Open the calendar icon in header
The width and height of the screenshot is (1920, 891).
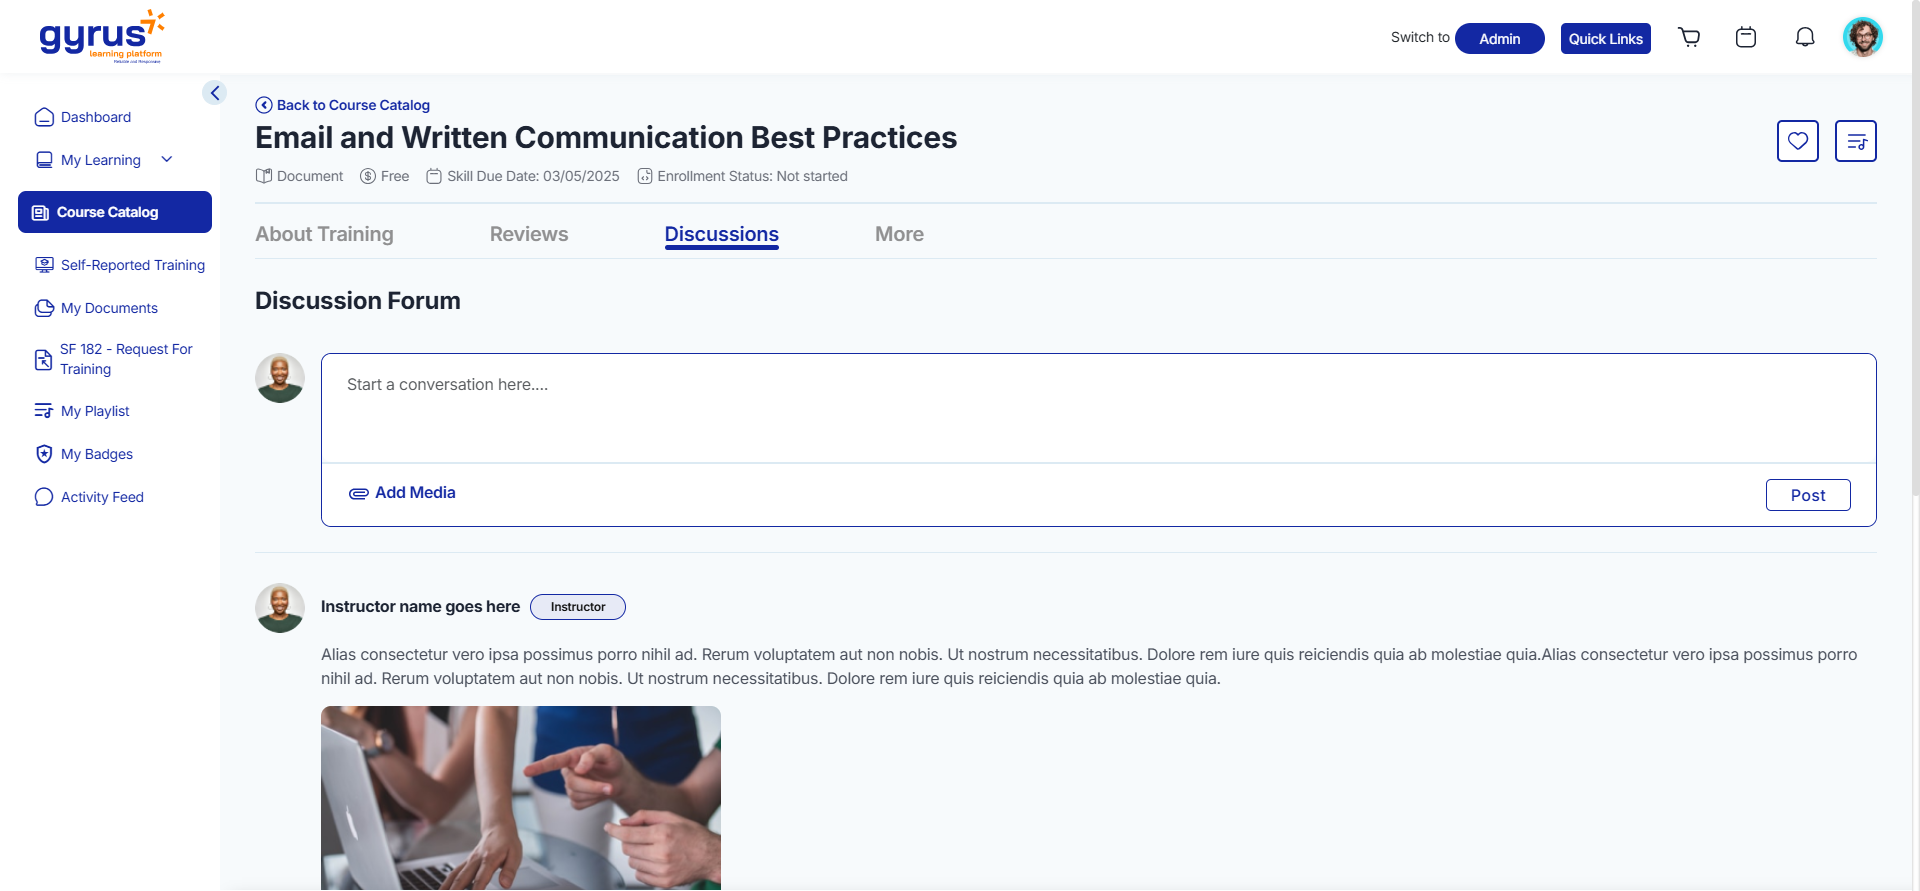[1746, 38]
